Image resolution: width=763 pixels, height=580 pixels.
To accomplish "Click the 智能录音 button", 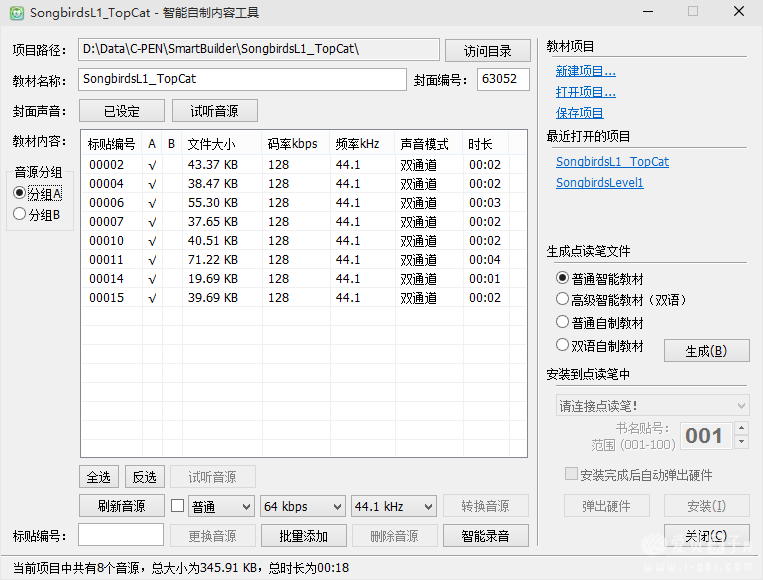I will [x=485, y=536].
